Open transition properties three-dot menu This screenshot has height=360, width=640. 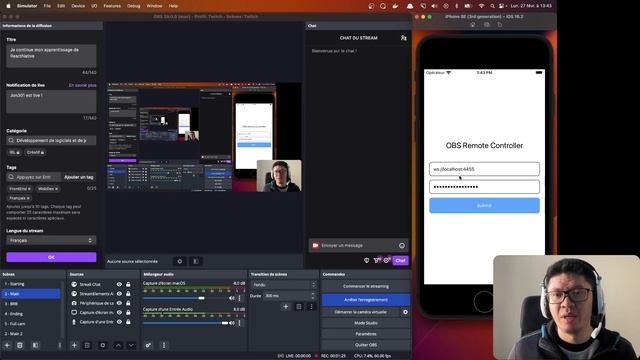pyautogui.click(x=311, y=307)
